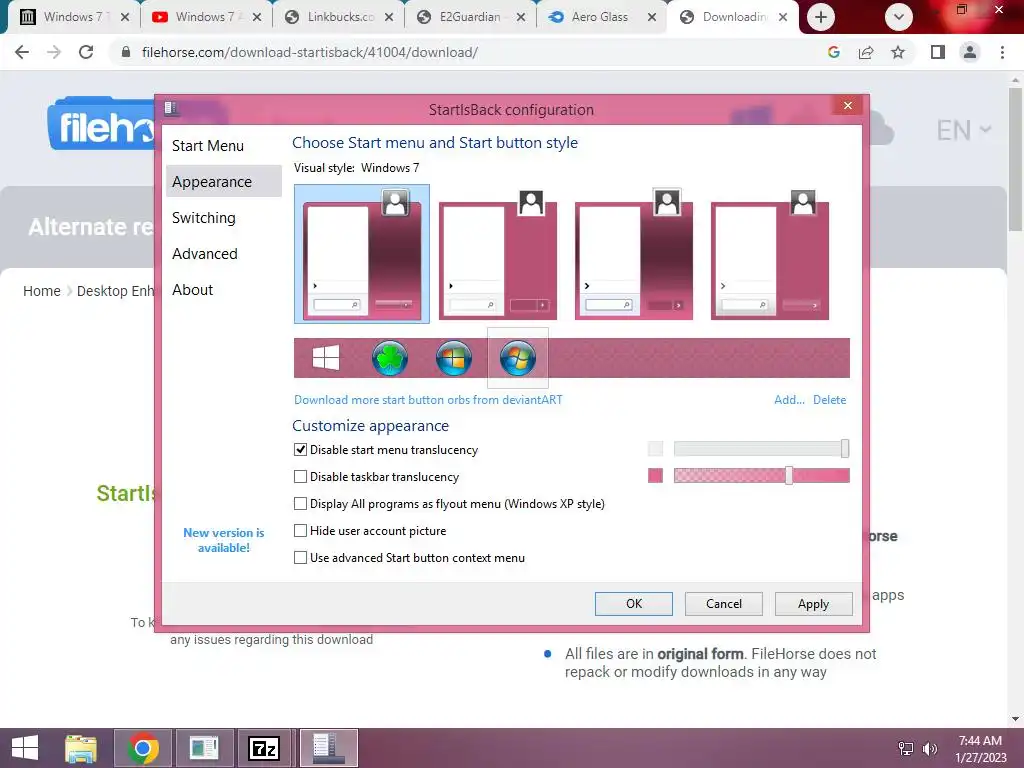The height and width of the screenshot is (768, 1024).
Task: Open the EN language dropdown on FileHorse
Action: [x=964, y=130]
